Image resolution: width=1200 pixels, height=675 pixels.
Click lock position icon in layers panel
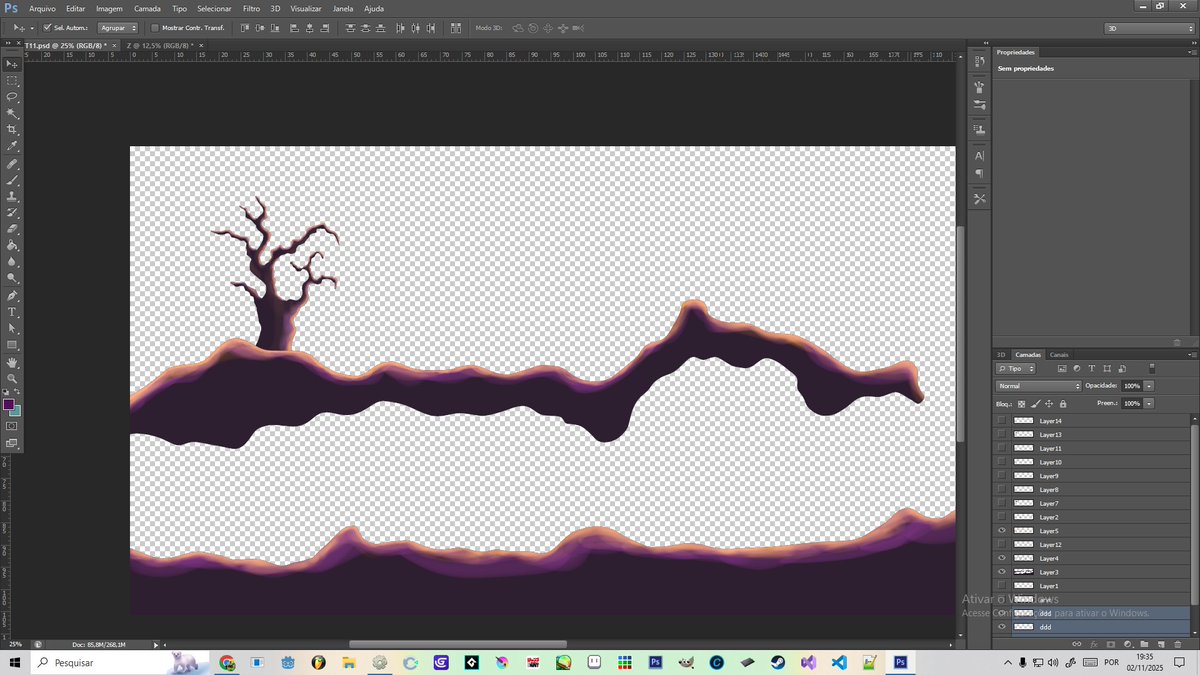1048,404
